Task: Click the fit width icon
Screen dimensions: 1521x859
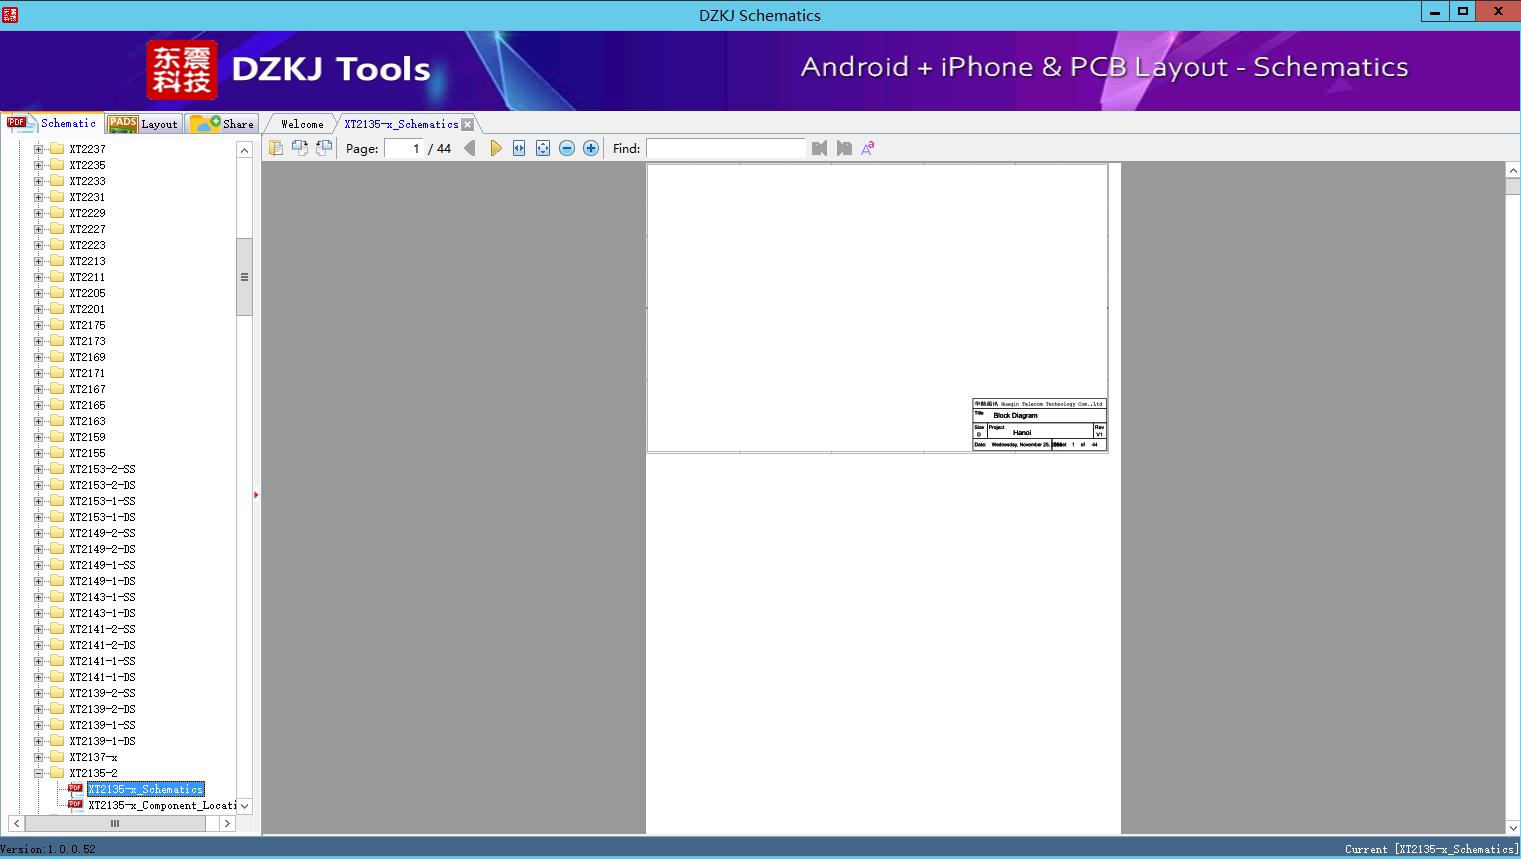Action: pyautogui.click(x=519, y=148)
